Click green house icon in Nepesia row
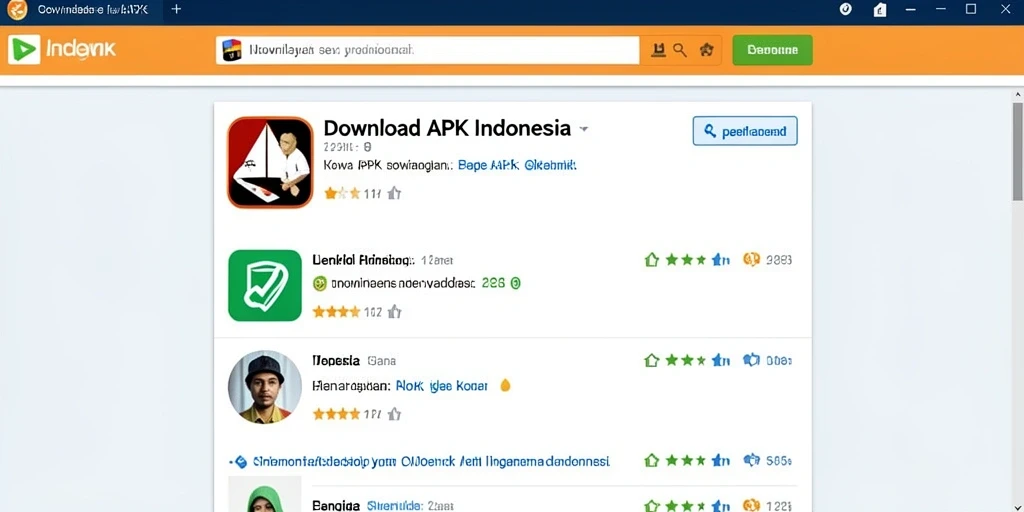Viewport: 1024px width, 512px height. tap(651, 360)
